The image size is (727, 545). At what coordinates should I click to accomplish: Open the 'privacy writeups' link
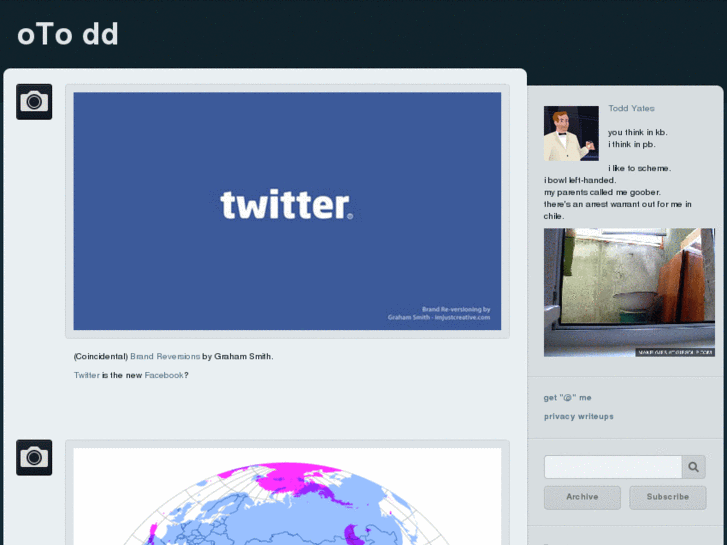pos(579,416)
